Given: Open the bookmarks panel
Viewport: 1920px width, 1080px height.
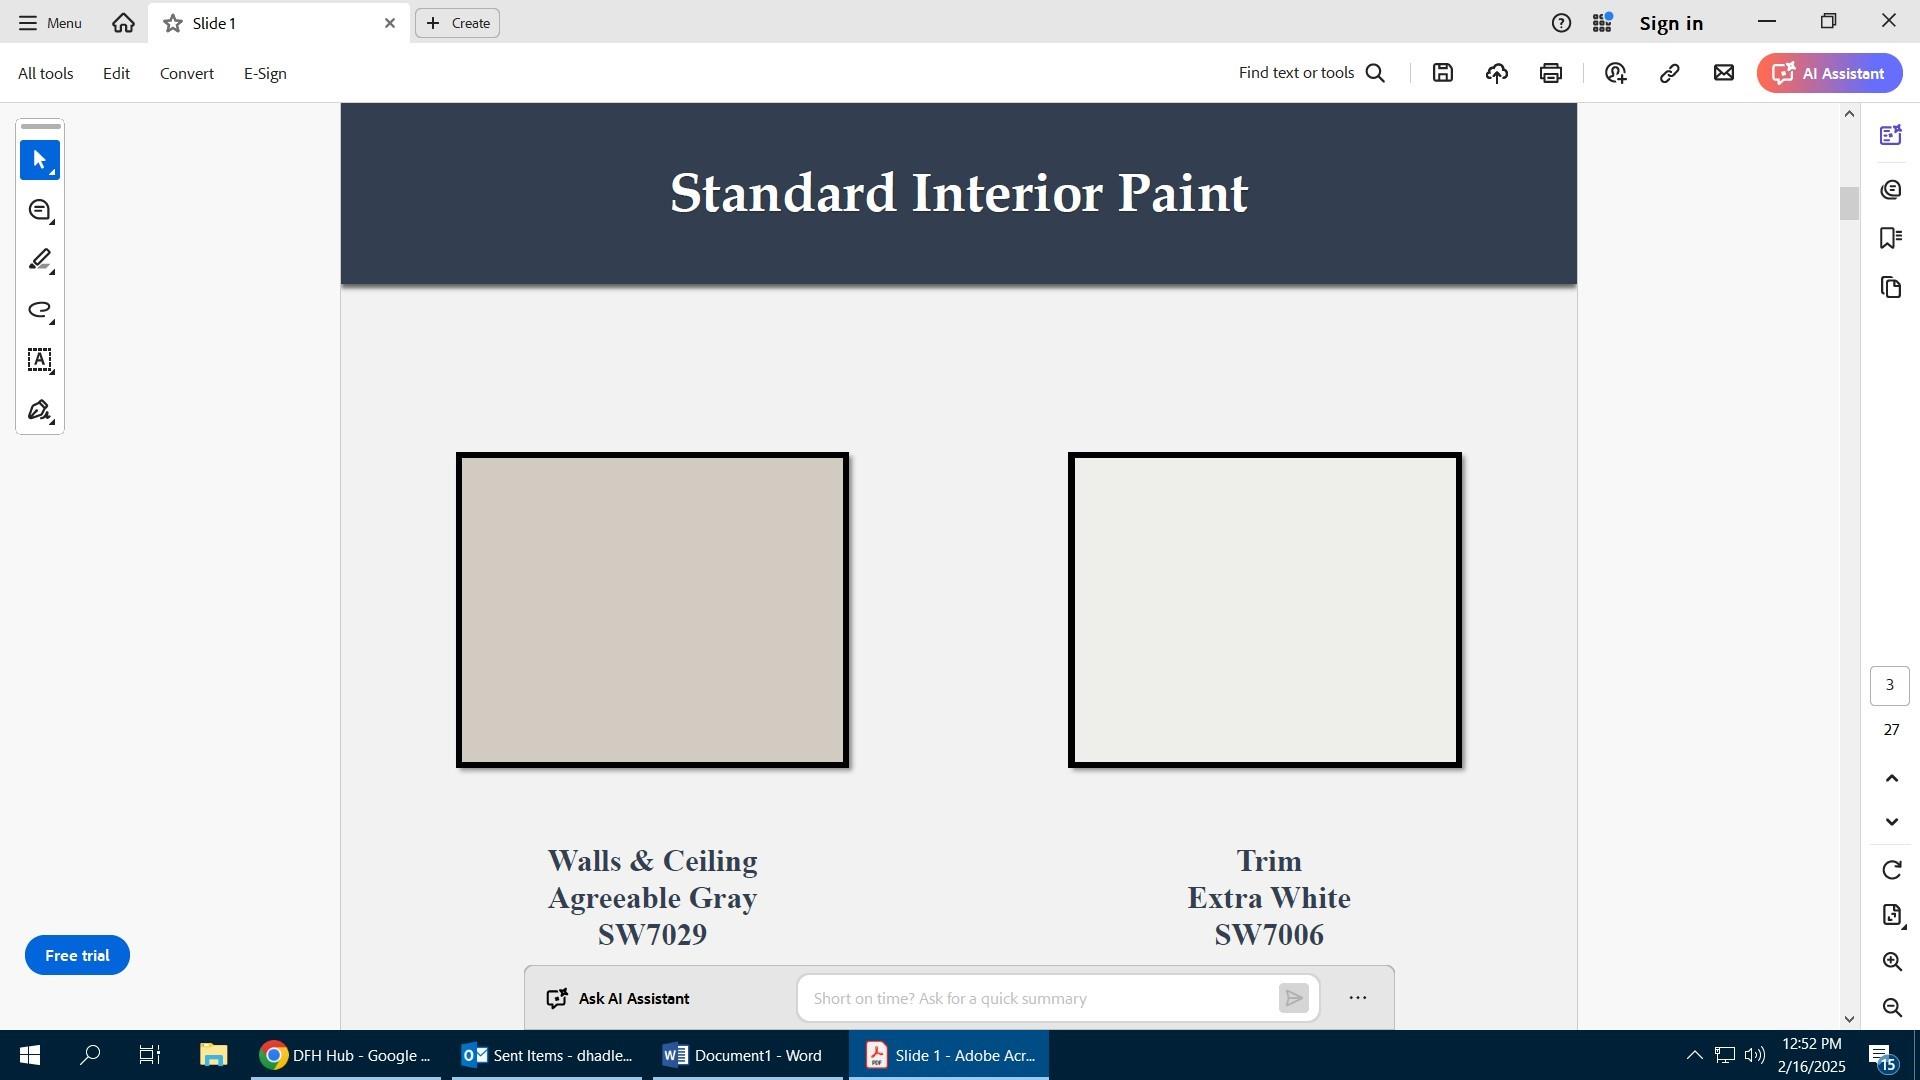Looking at the screenshot, I should coord(1890,238).
